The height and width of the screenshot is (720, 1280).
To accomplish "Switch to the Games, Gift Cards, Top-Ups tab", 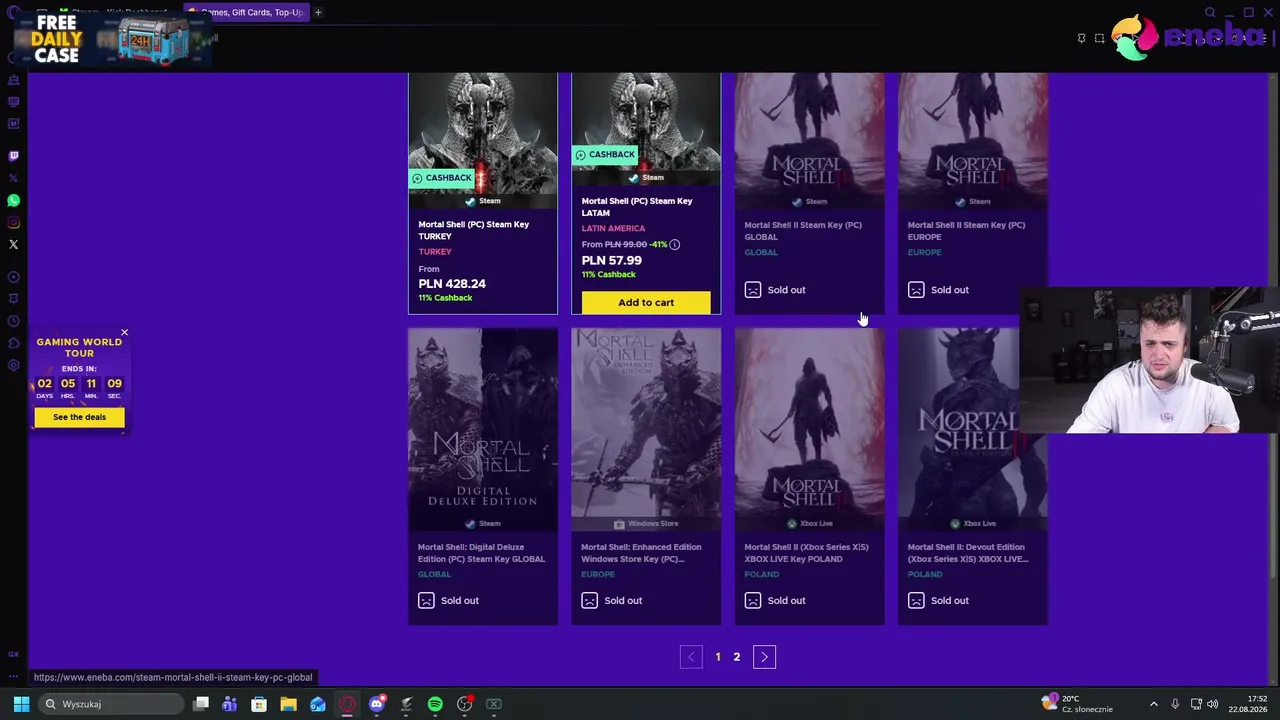I will click(246, 12).
